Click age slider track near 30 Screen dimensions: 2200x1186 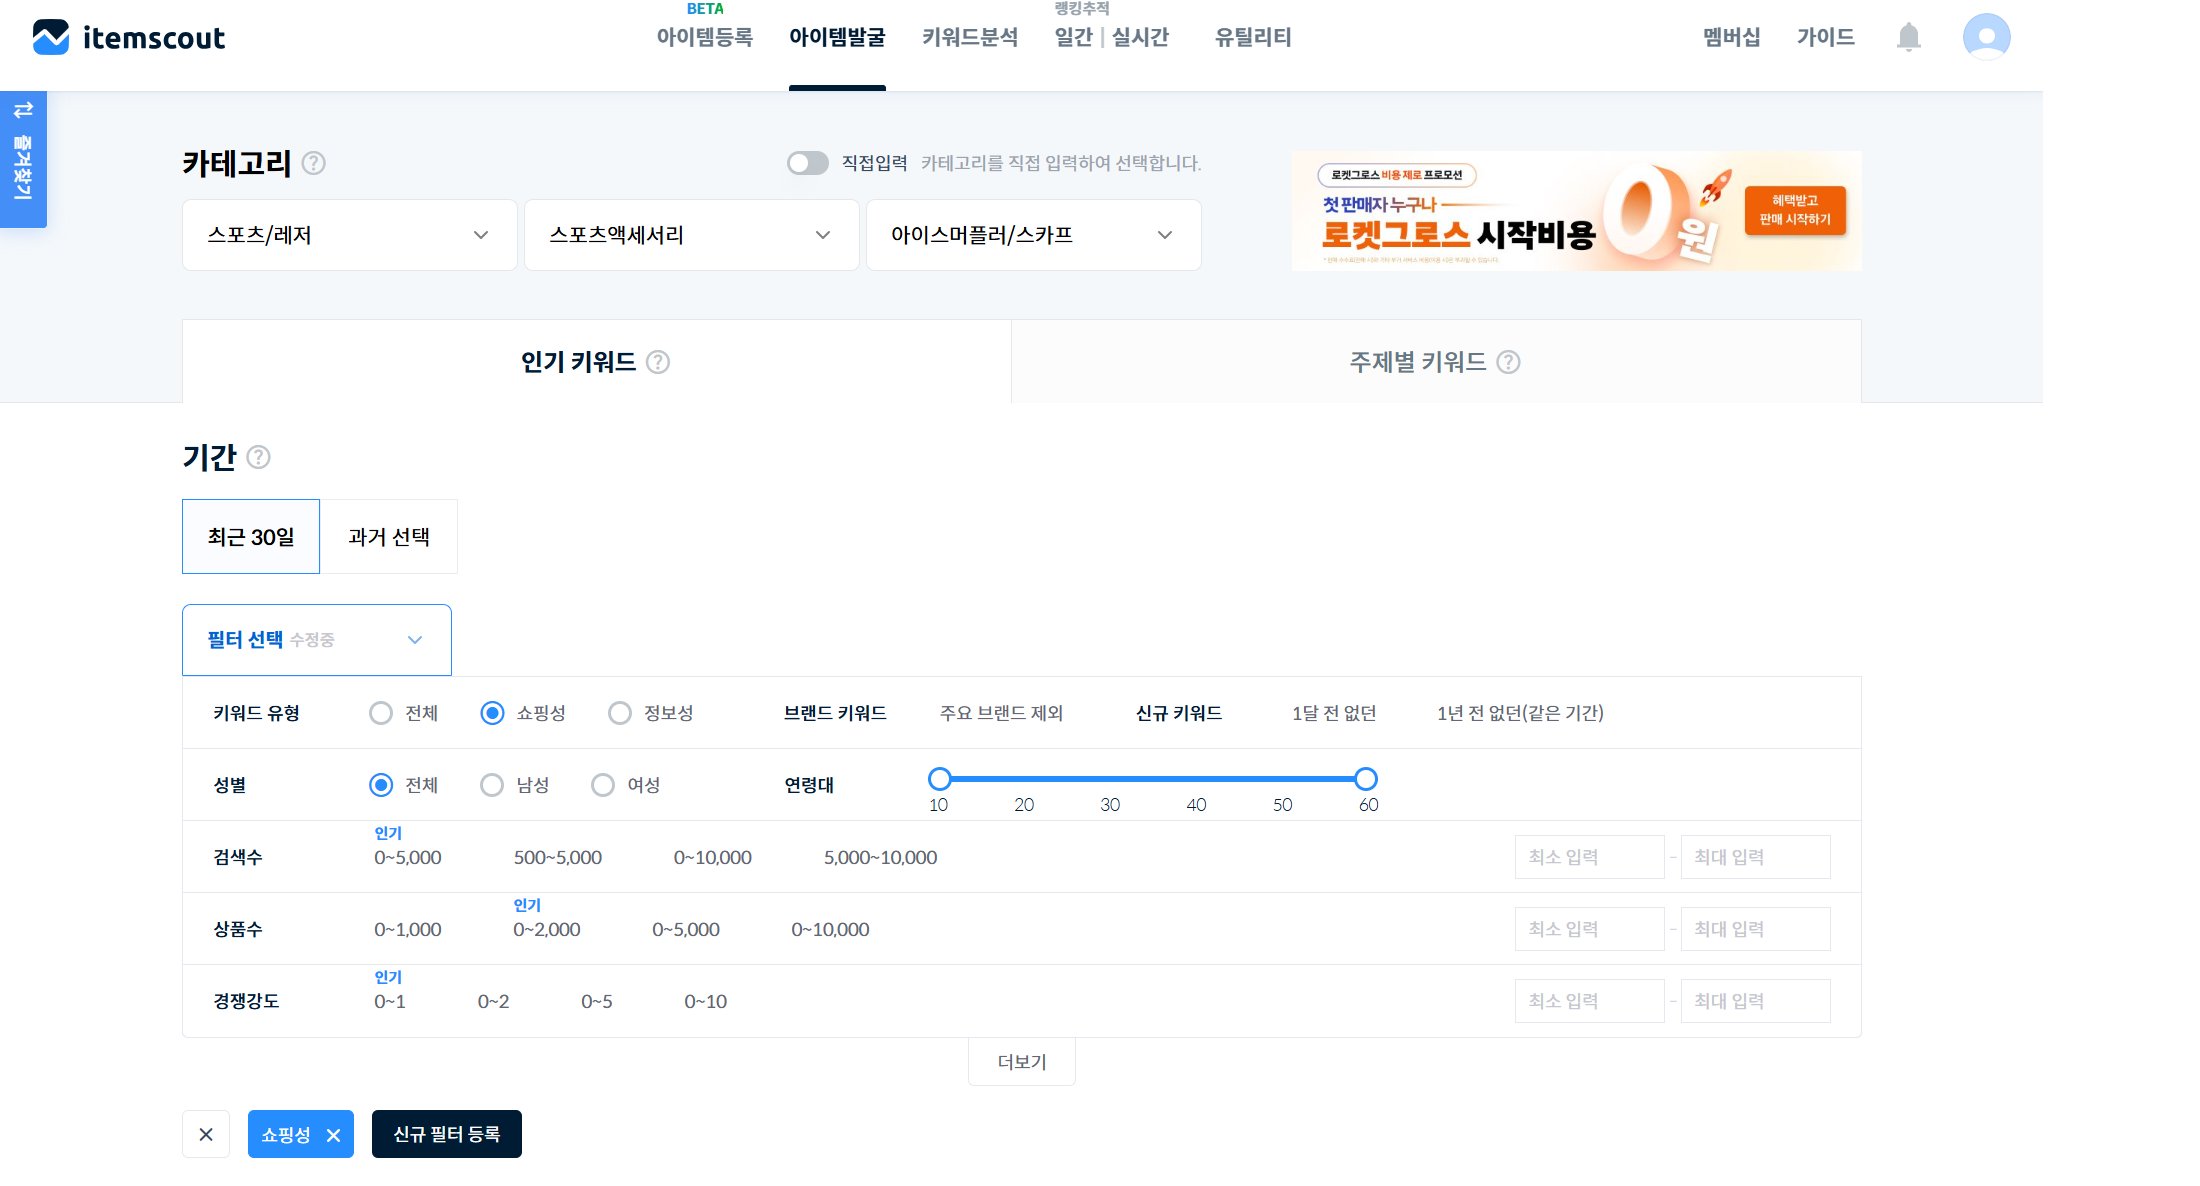[x=1110, y=779]
